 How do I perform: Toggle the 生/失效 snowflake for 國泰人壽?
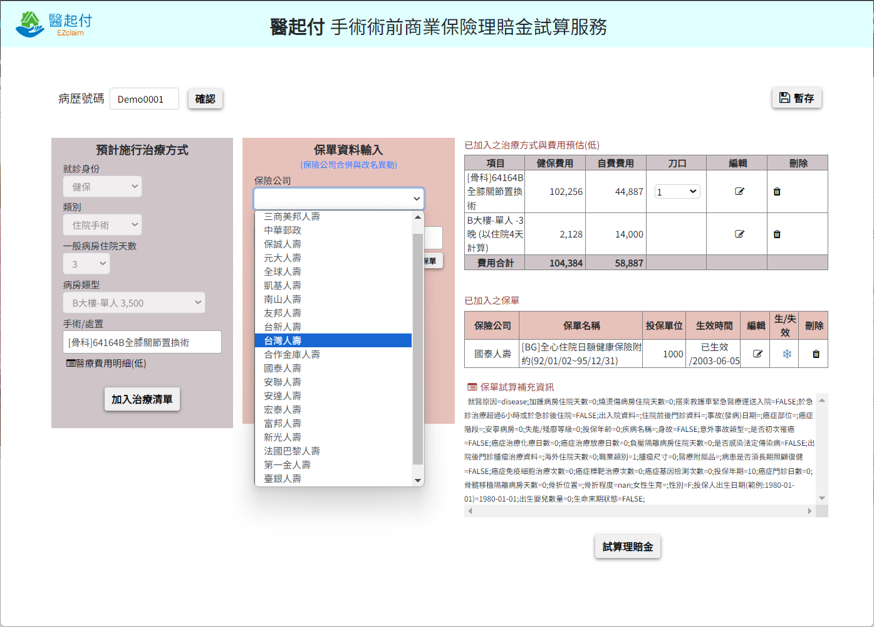786,354
